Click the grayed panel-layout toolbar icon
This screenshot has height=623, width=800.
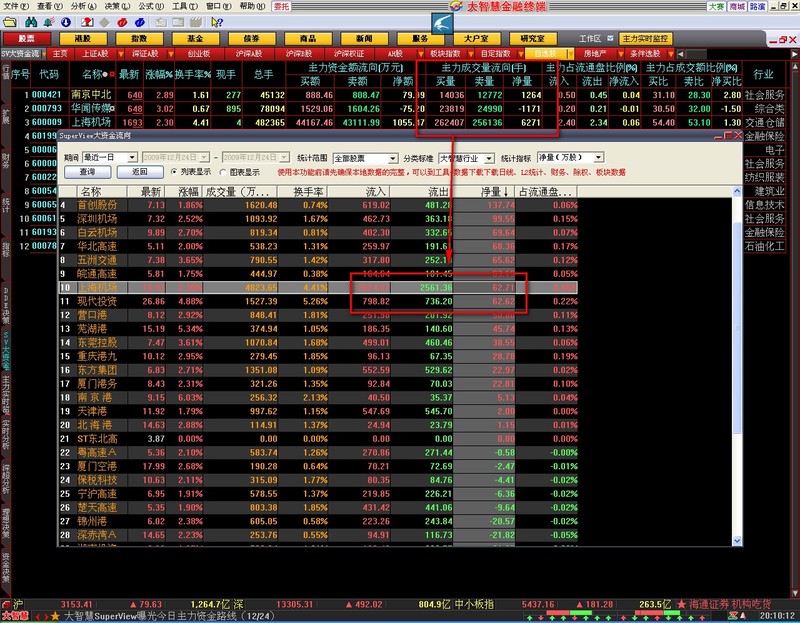pyautogui.click(x=178, y=22)
